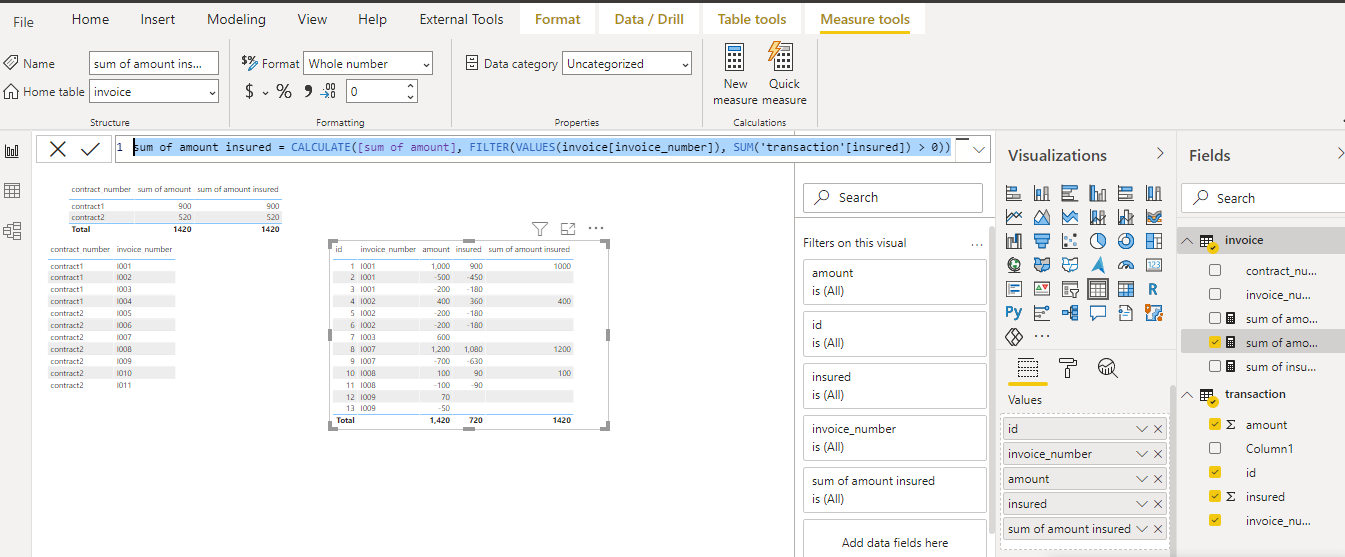The image size is (1345, 557).
Task: Select the card (123) visualization
Action: click(1154, 265)
